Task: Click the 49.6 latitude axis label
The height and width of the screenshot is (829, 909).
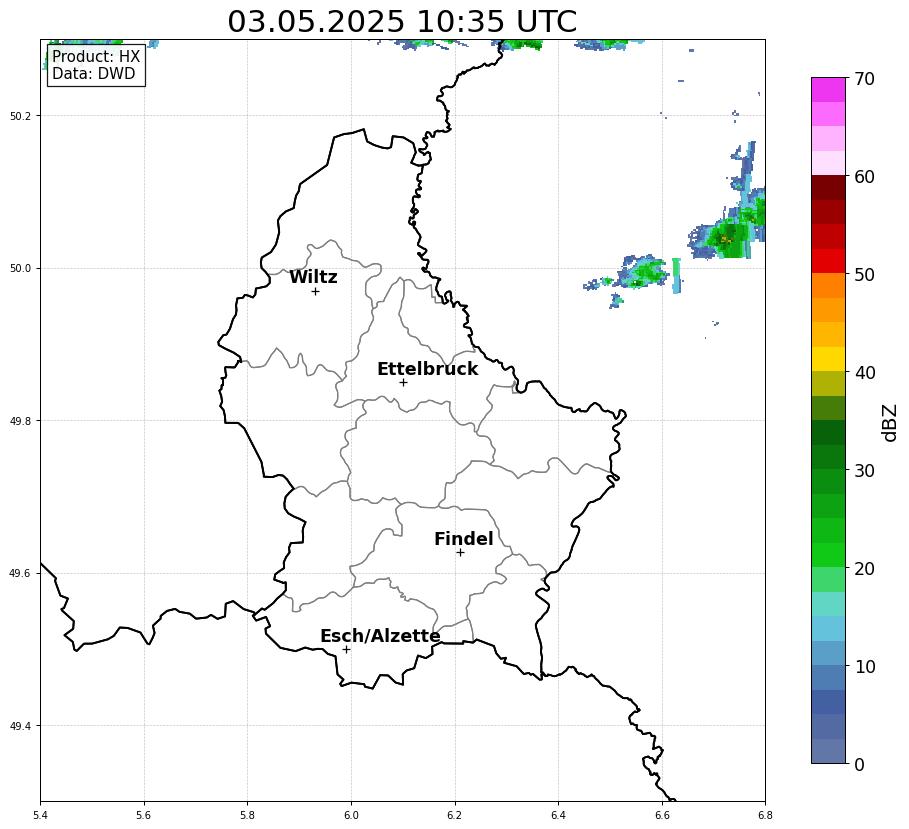Action: [x=20, y=573]
